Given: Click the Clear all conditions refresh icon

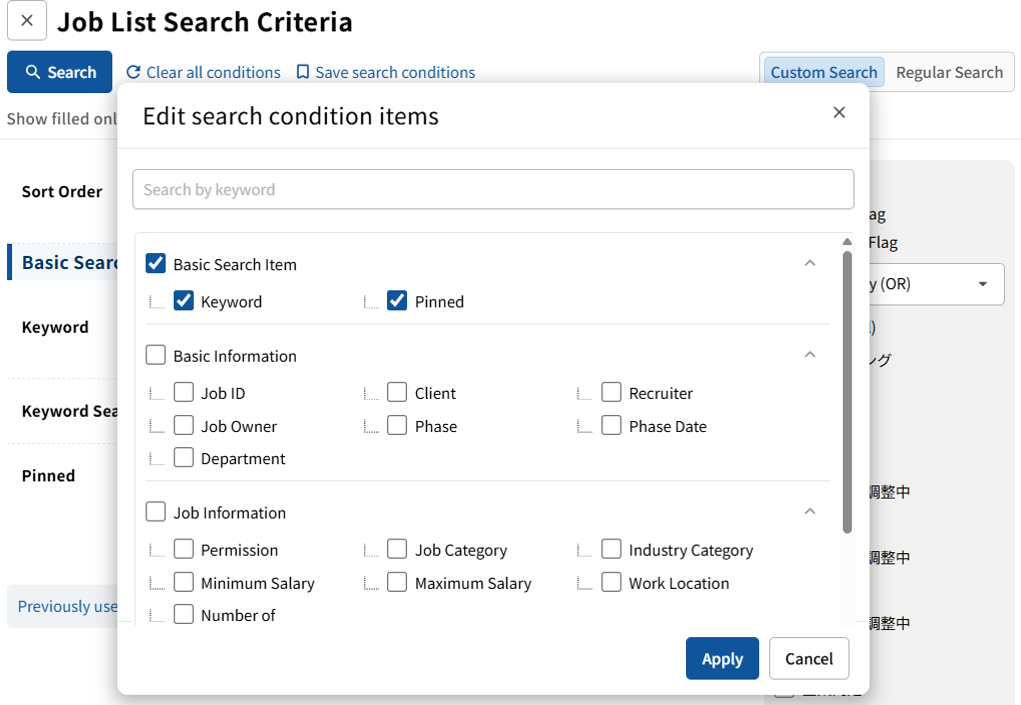Looking at the screenshot, I should pos(133,72).
